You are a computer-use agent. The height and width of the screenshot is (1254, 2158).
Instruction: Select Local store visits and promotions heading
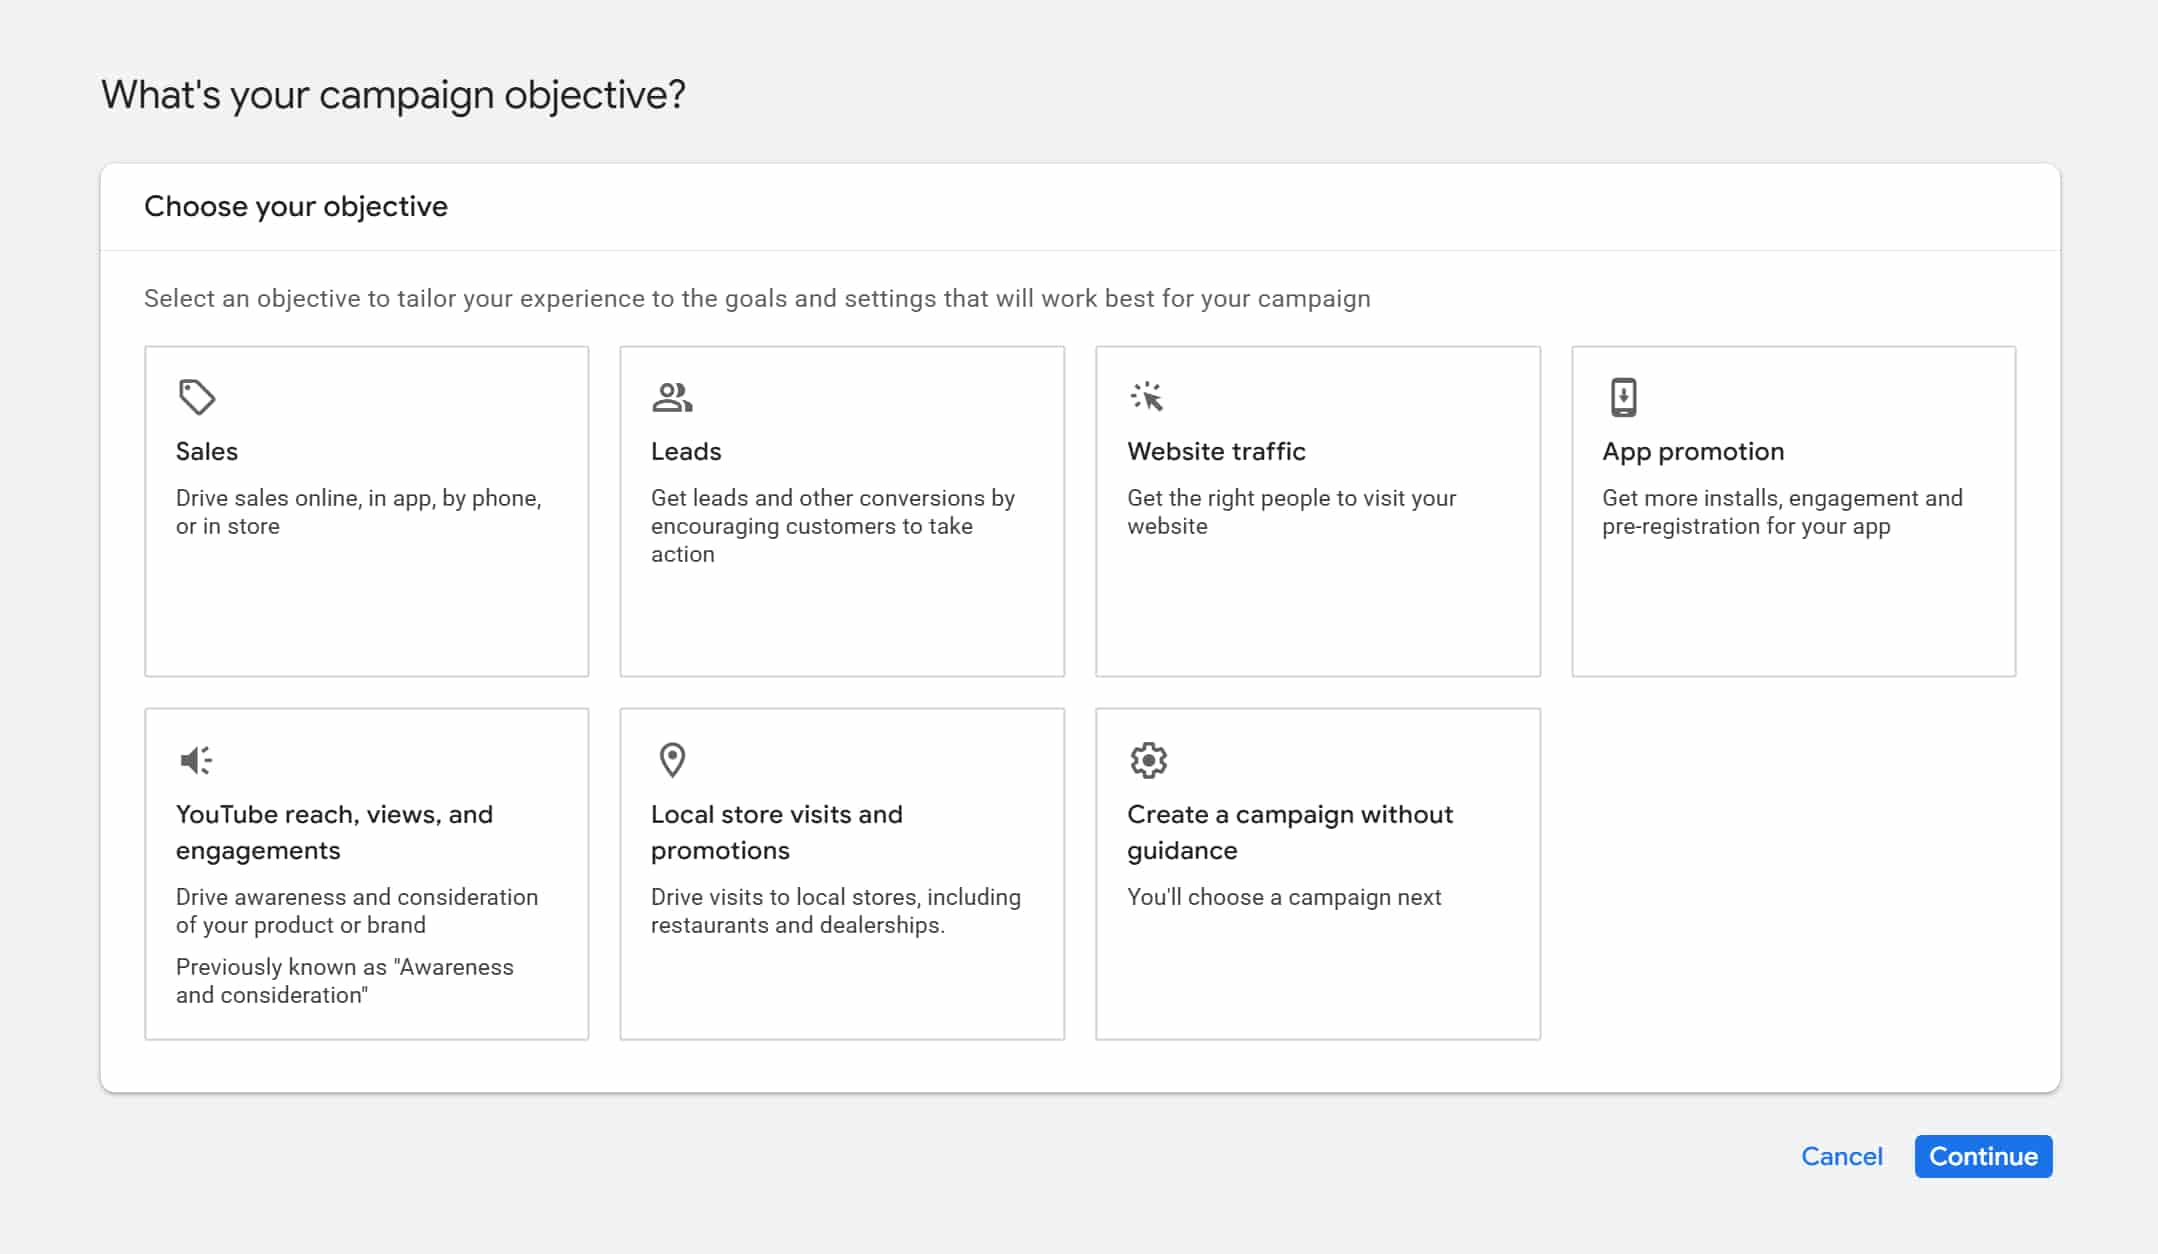[776, 832]
